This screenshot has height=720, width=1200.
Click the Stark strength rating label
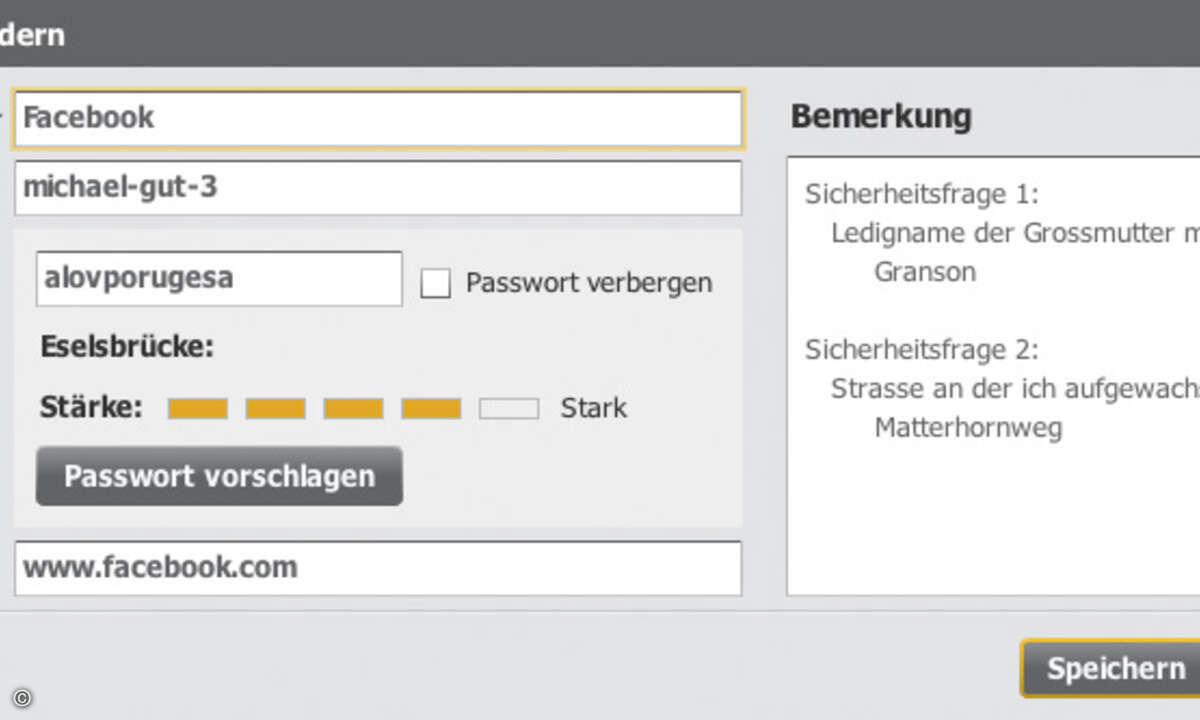coord(593,408)
